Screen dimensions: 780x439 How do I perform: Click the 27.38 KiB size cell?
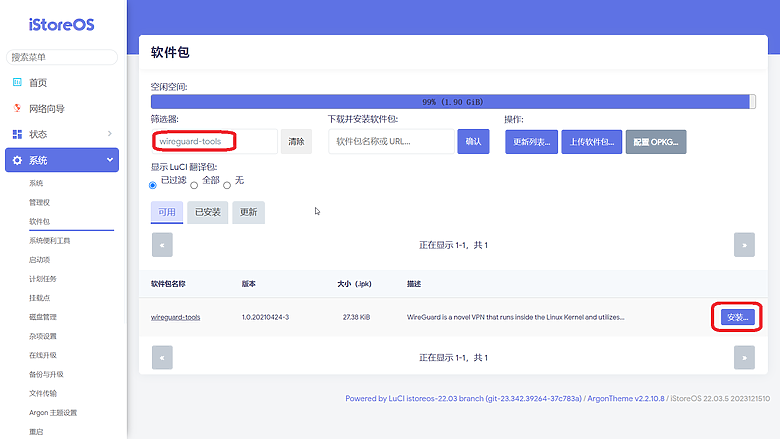tap(356, 317)
